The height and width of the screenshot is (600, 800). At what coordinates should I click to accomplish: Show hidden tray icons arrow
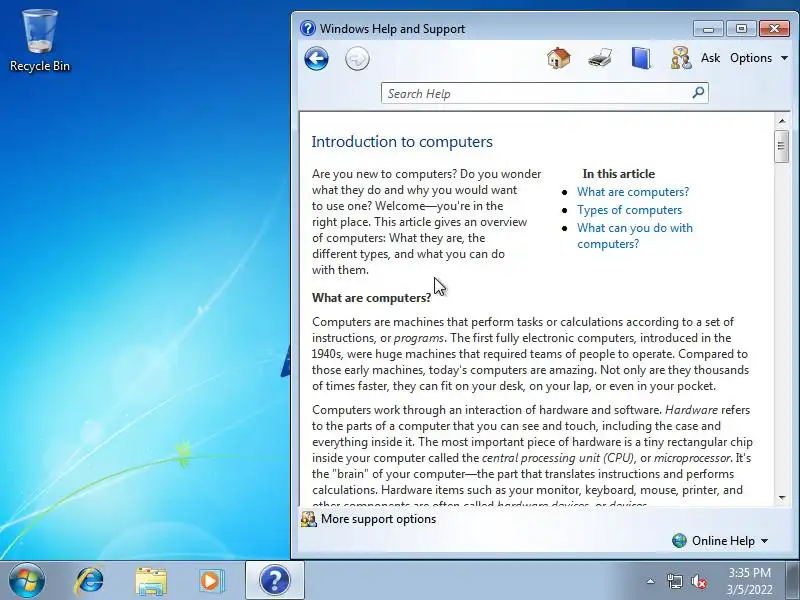650,581
